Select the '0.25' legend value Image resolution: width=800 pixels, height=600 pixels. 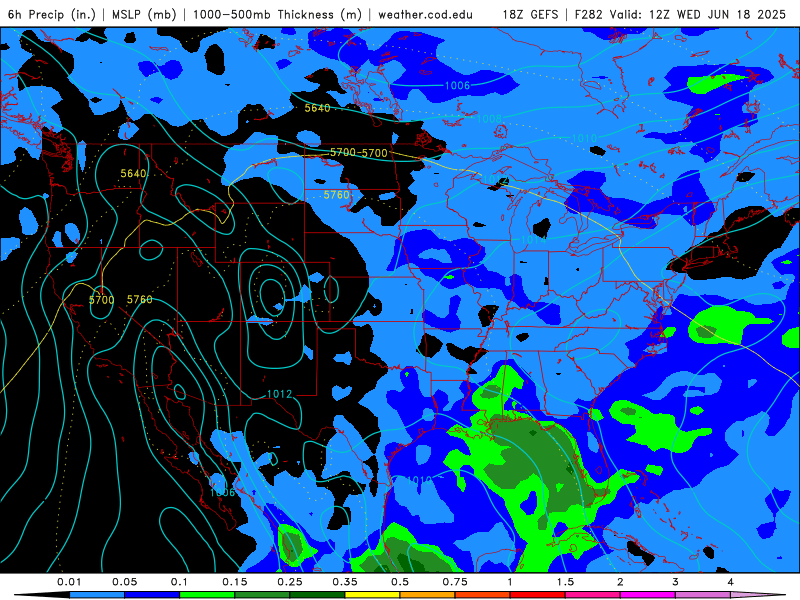[x=290, y=582]
